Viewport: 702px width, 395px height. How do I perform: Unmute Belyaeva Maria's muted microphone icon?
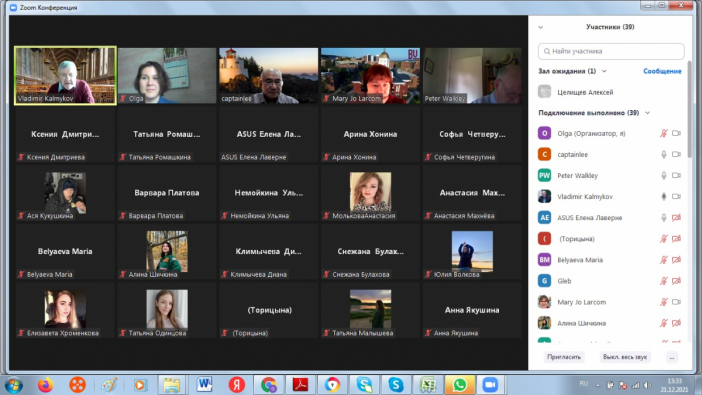click(664, 260)
